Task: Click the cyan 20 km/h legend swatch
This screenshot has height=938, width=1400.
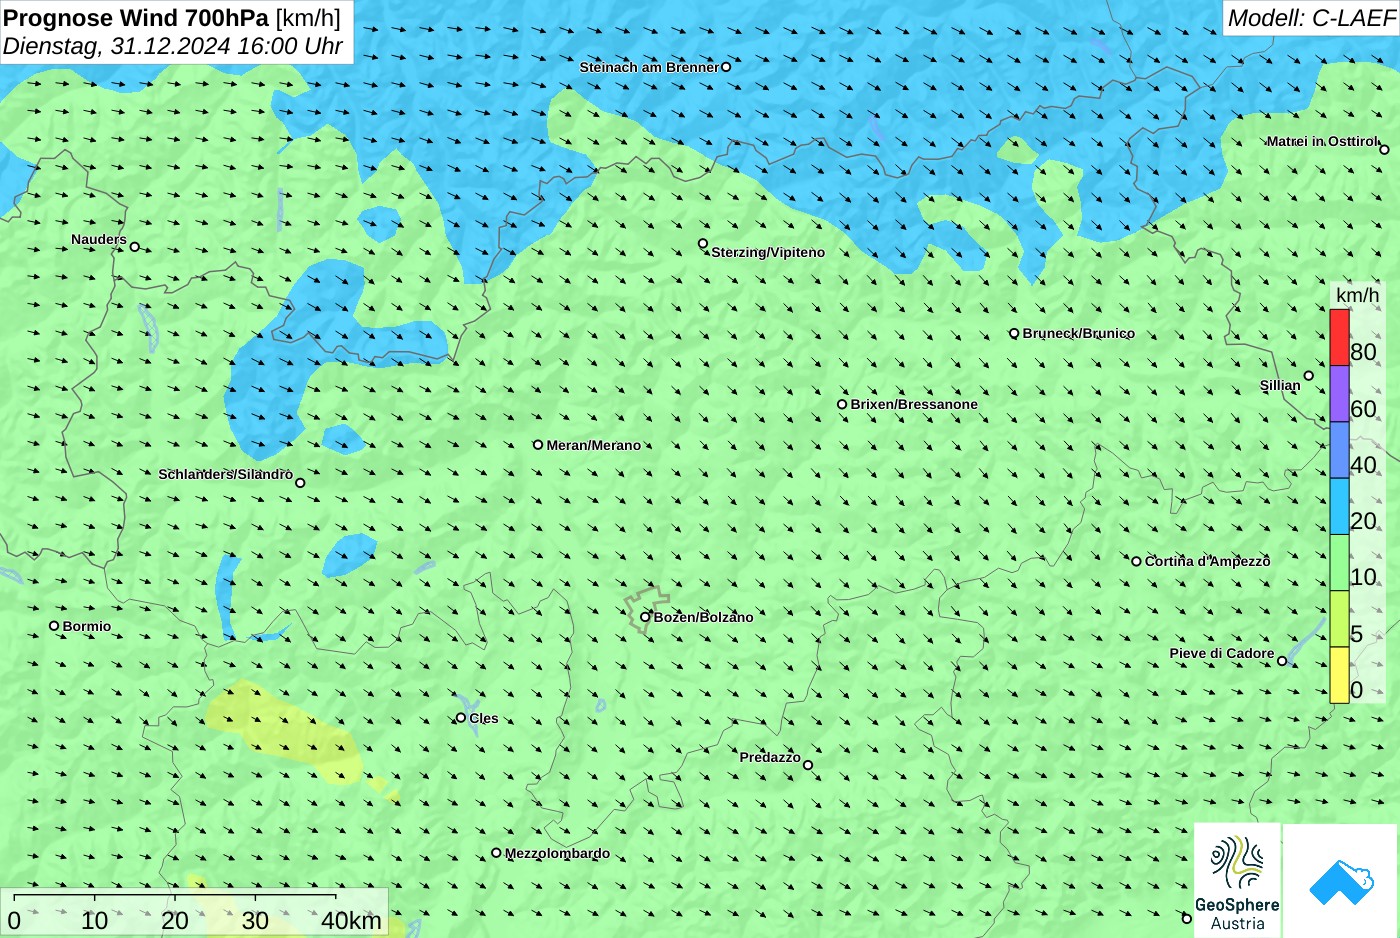Action: coord(1339,506)
